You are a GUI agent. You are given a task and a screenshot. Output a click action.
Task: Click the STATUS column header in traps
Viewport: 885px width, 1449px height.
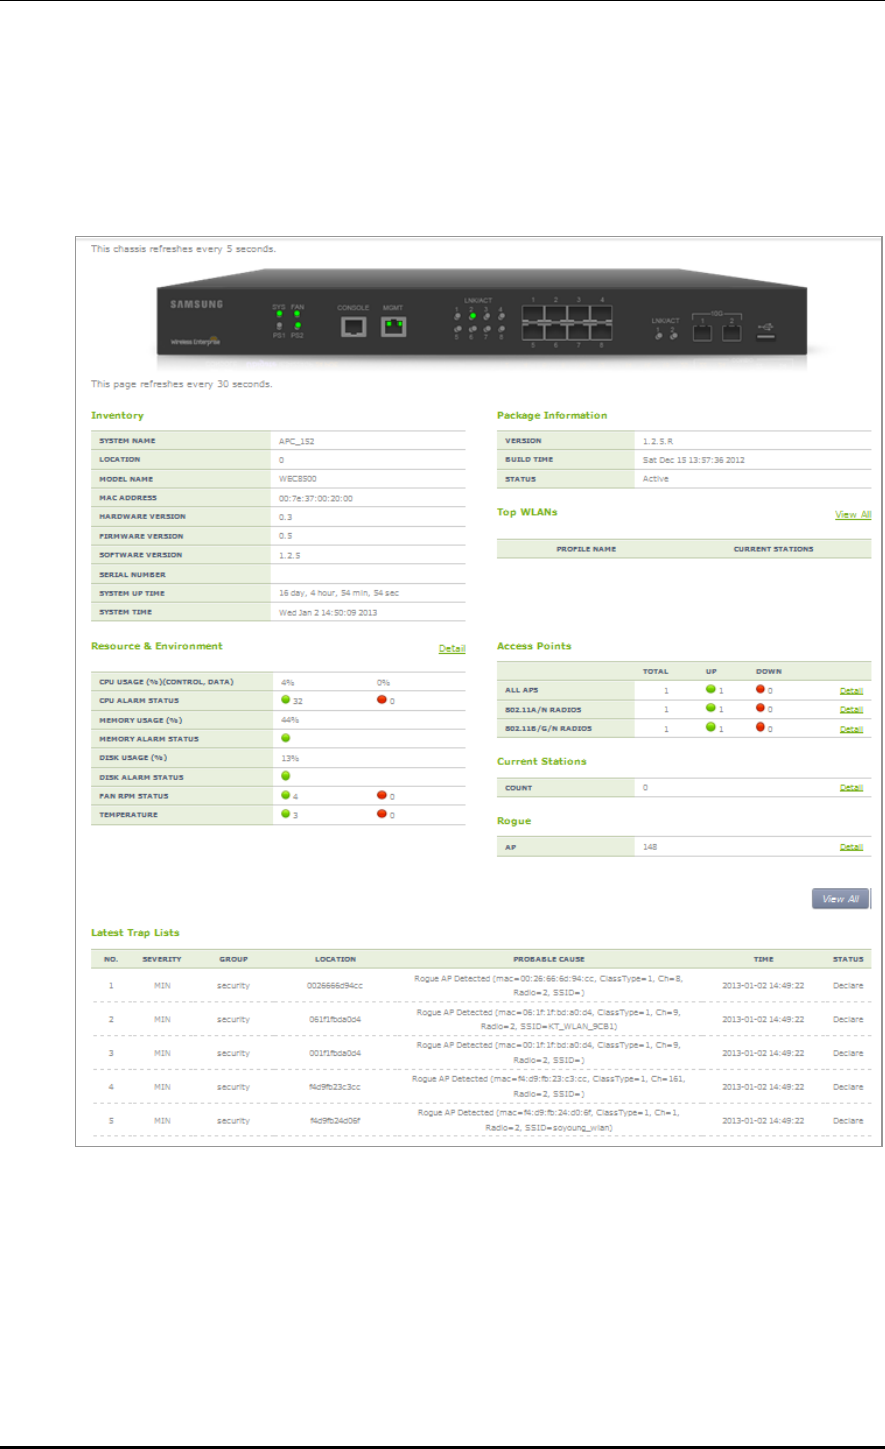(x=848, y=959)
